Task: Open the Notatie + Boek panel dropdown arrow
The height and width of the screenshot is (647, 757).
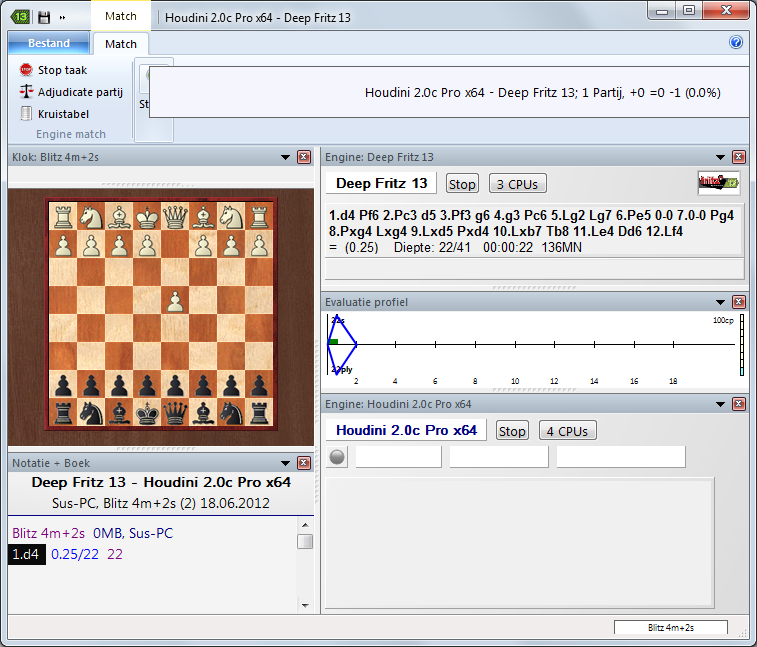Action: point(285,463)
